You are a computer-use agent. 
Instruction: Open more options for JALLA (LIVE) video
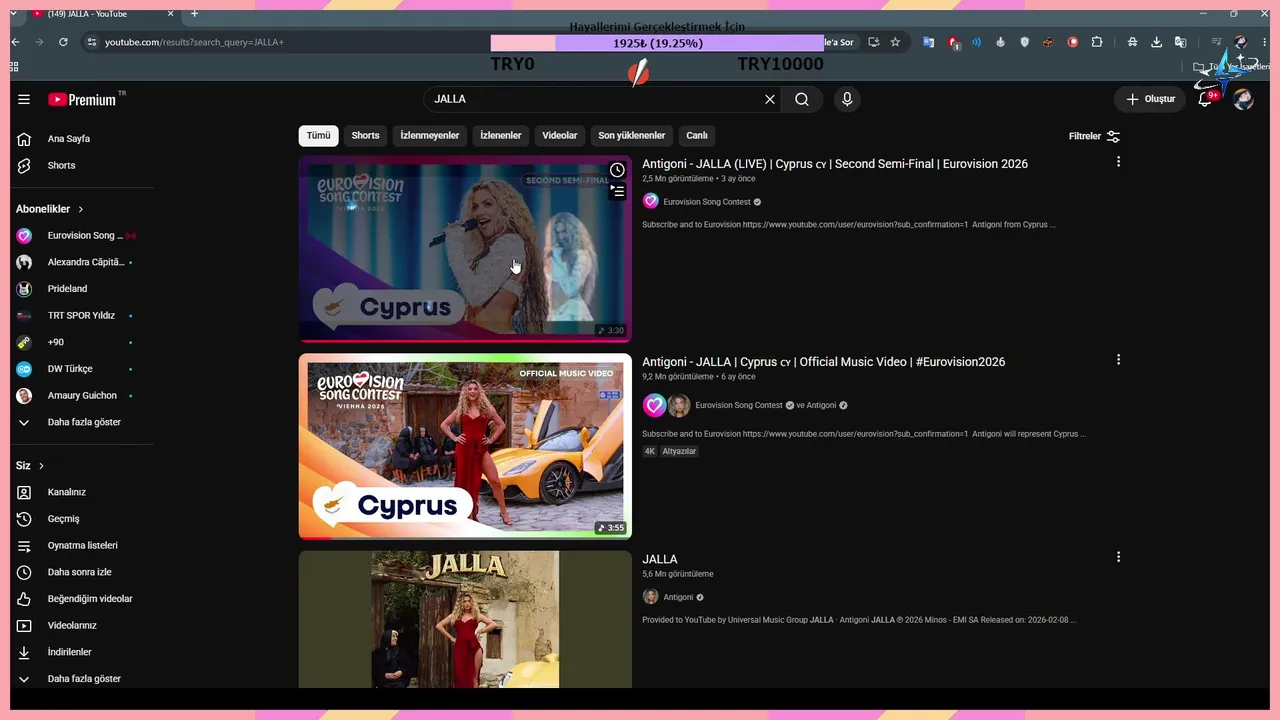tap(1118, 162)
